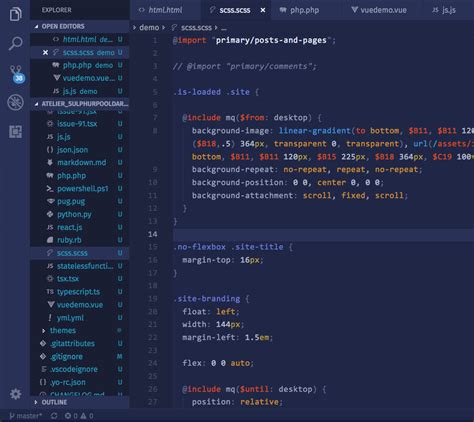Open typescript.ts file
This screenshot has width=474, height=422.
80,292
